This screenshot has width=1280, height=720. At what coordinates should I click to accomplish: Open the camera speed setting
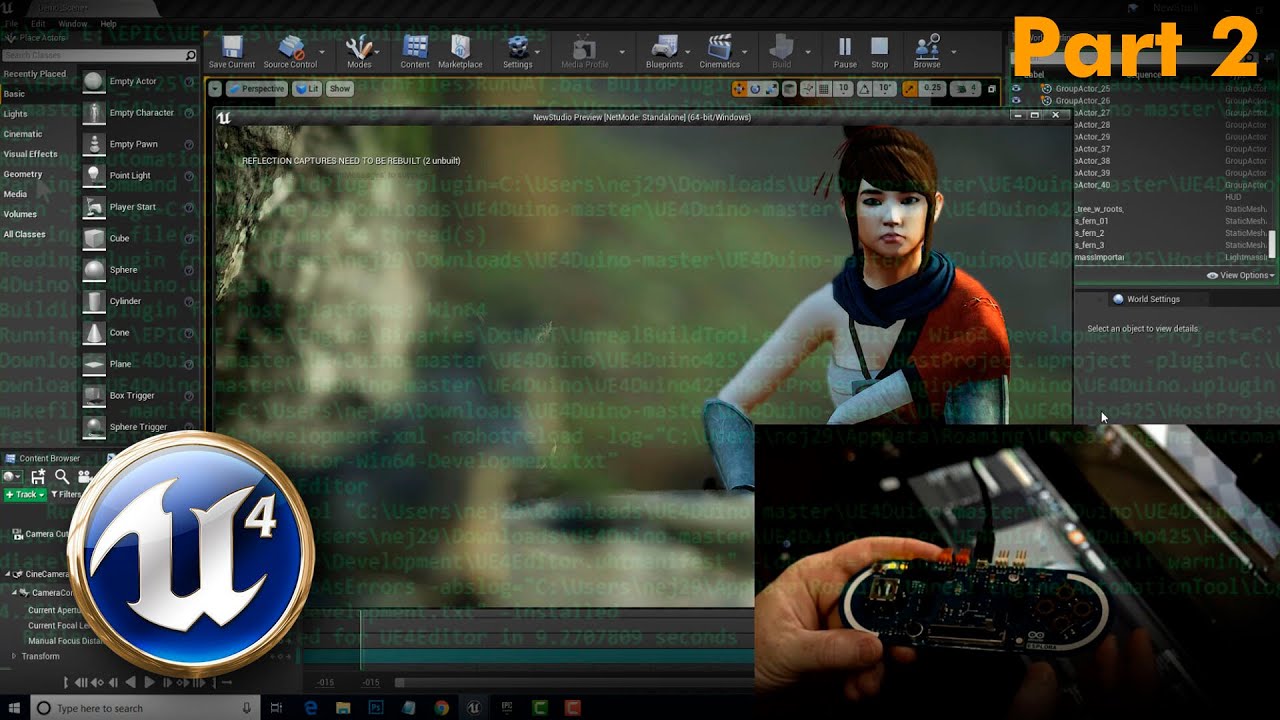pyautogui.click(x=967, y=89)
